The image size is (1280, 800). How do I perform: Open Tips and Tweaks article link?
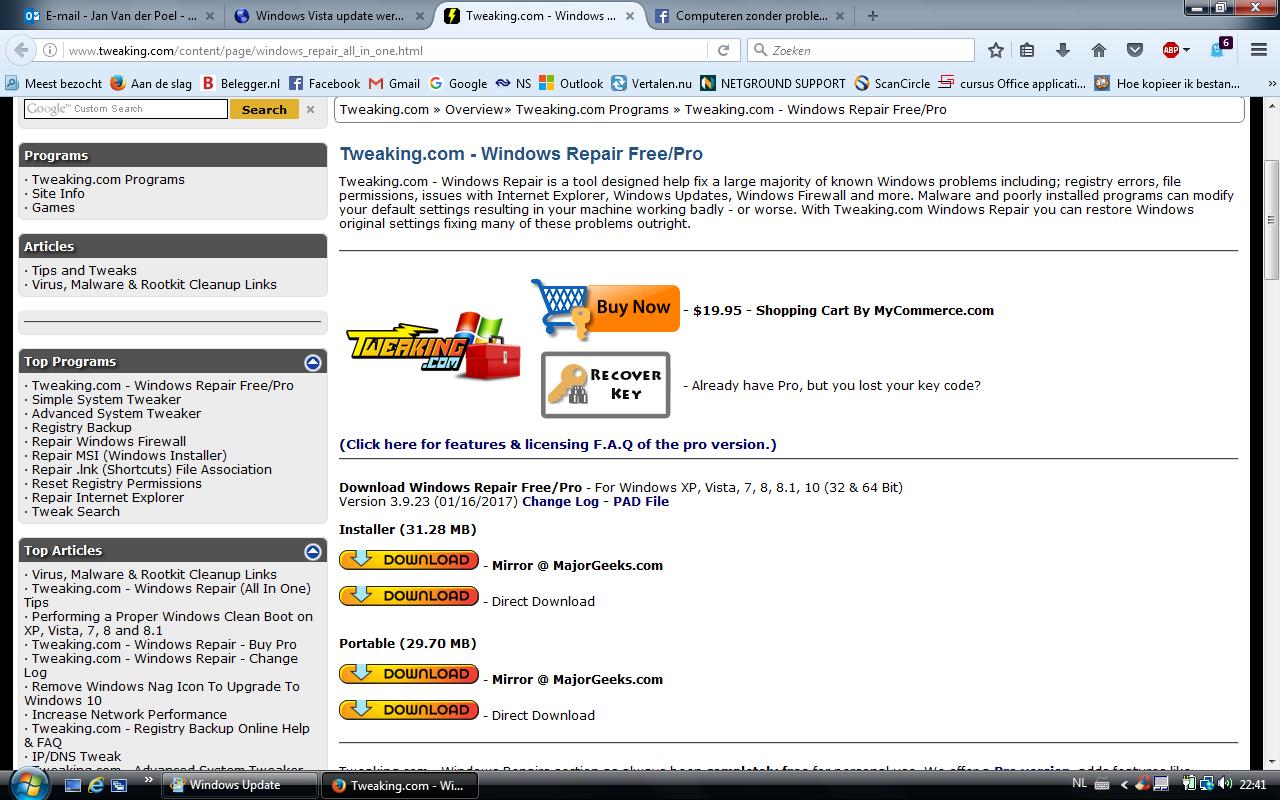click(x=84, y=270)
